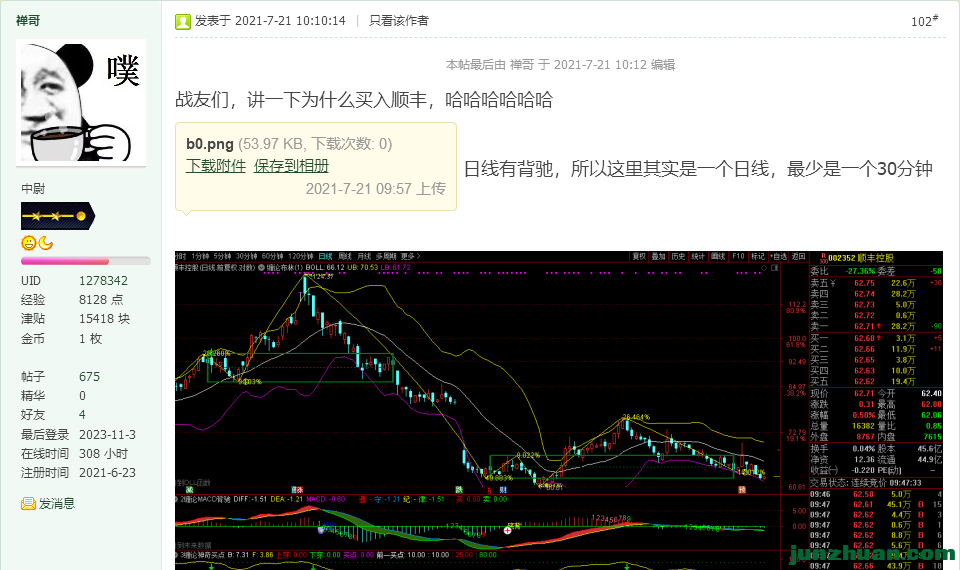
Task: Click the UID value 1278342
Action: (103, 280)
